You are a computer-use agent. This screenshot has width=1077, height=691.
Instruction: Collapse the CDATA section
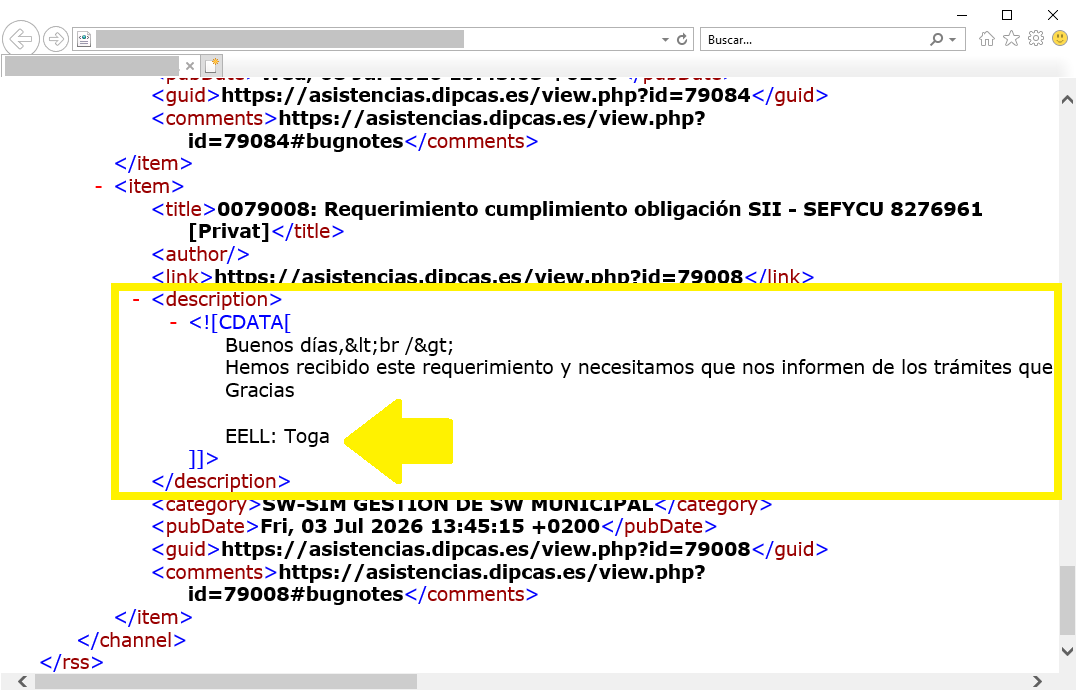tap(173, 322)
